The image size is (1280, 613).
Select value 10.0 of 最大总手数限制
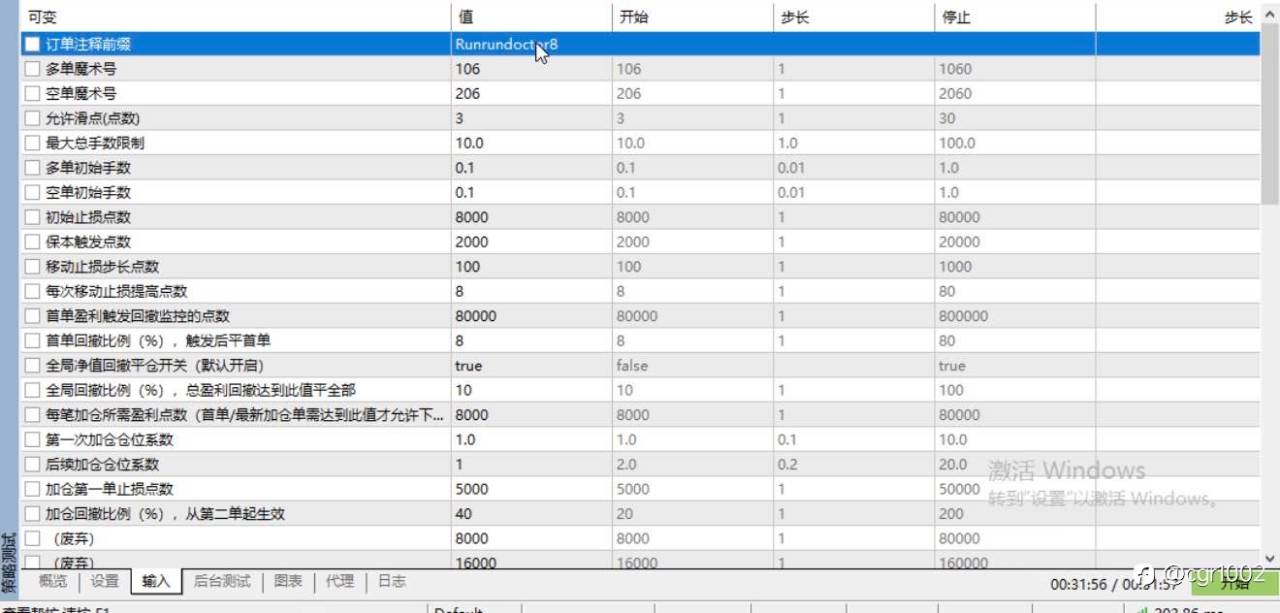coord(469,143)
